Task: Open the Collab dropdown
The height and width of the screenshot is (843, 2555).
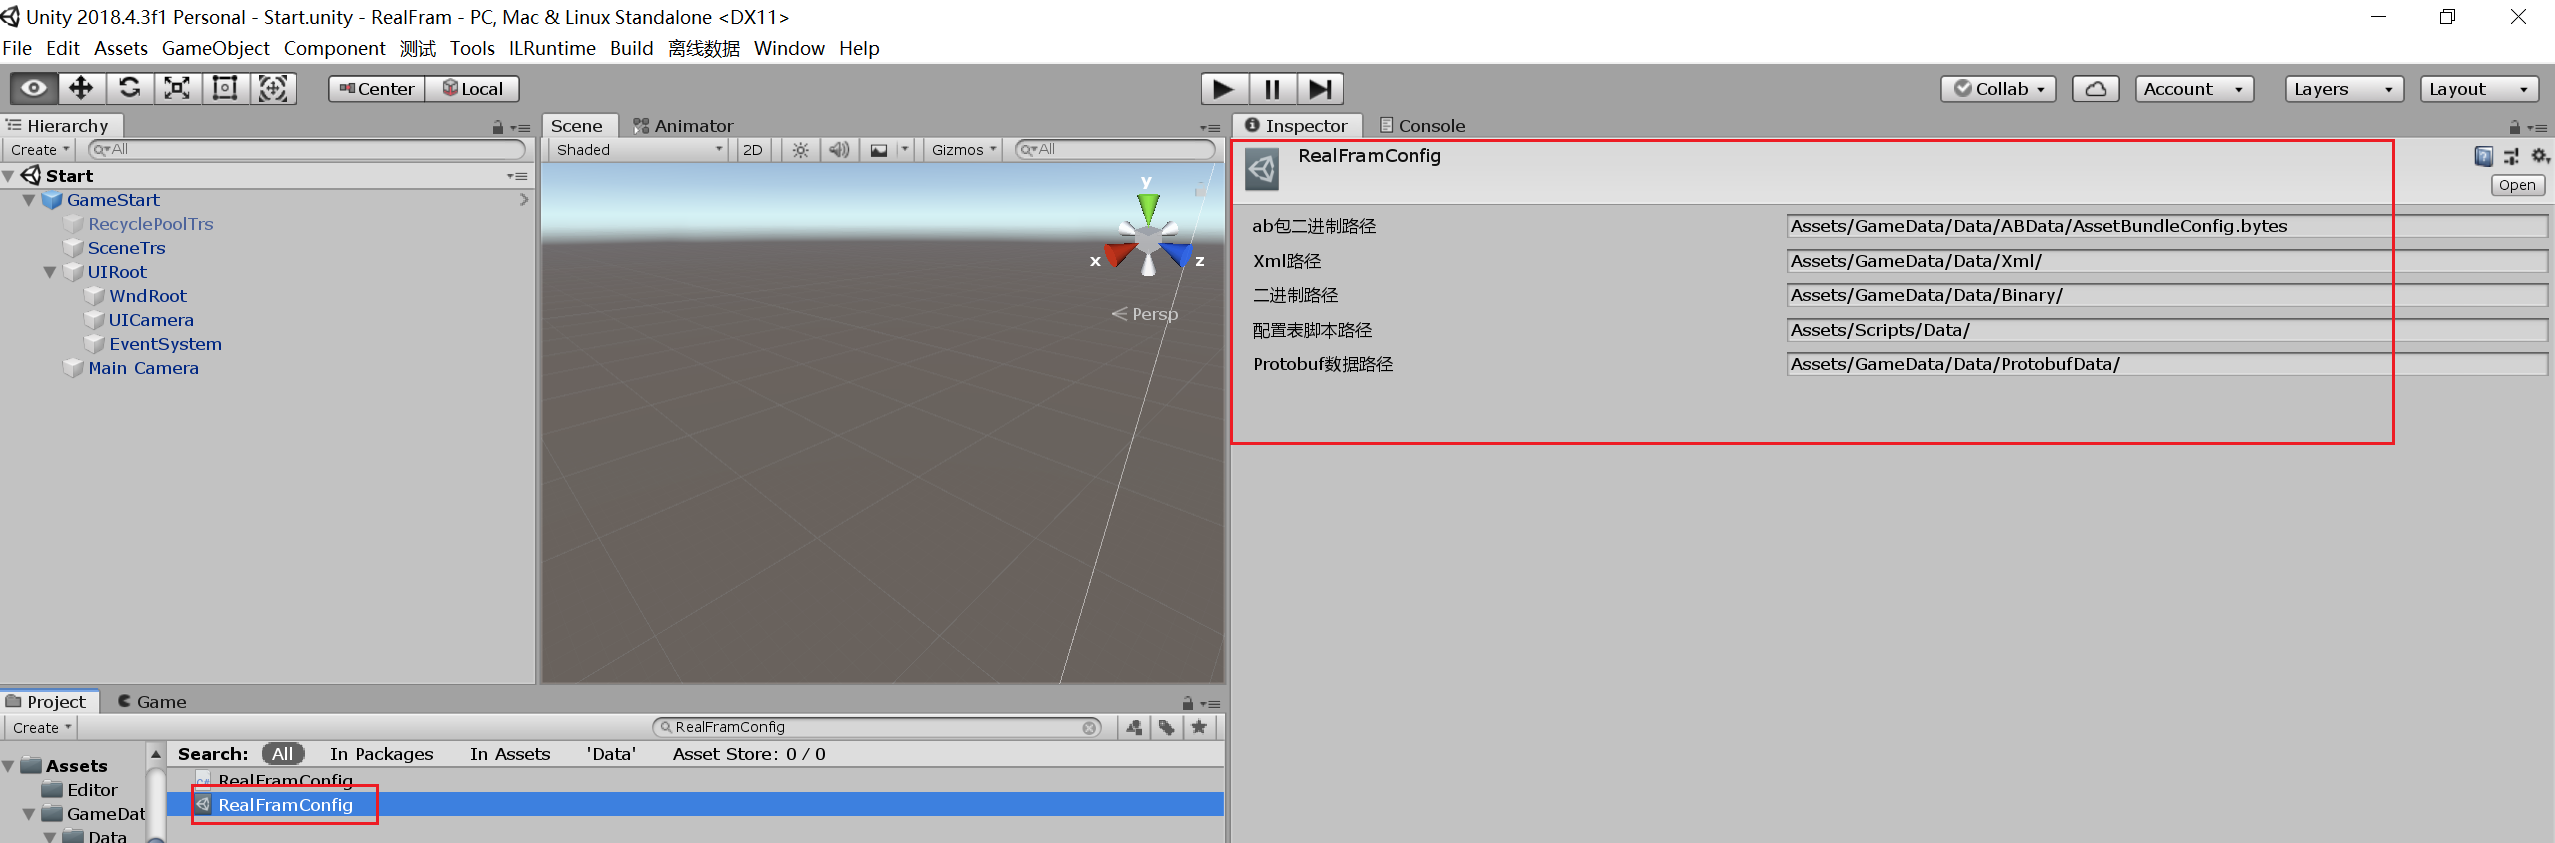Action: click(x=1999, y=89)
